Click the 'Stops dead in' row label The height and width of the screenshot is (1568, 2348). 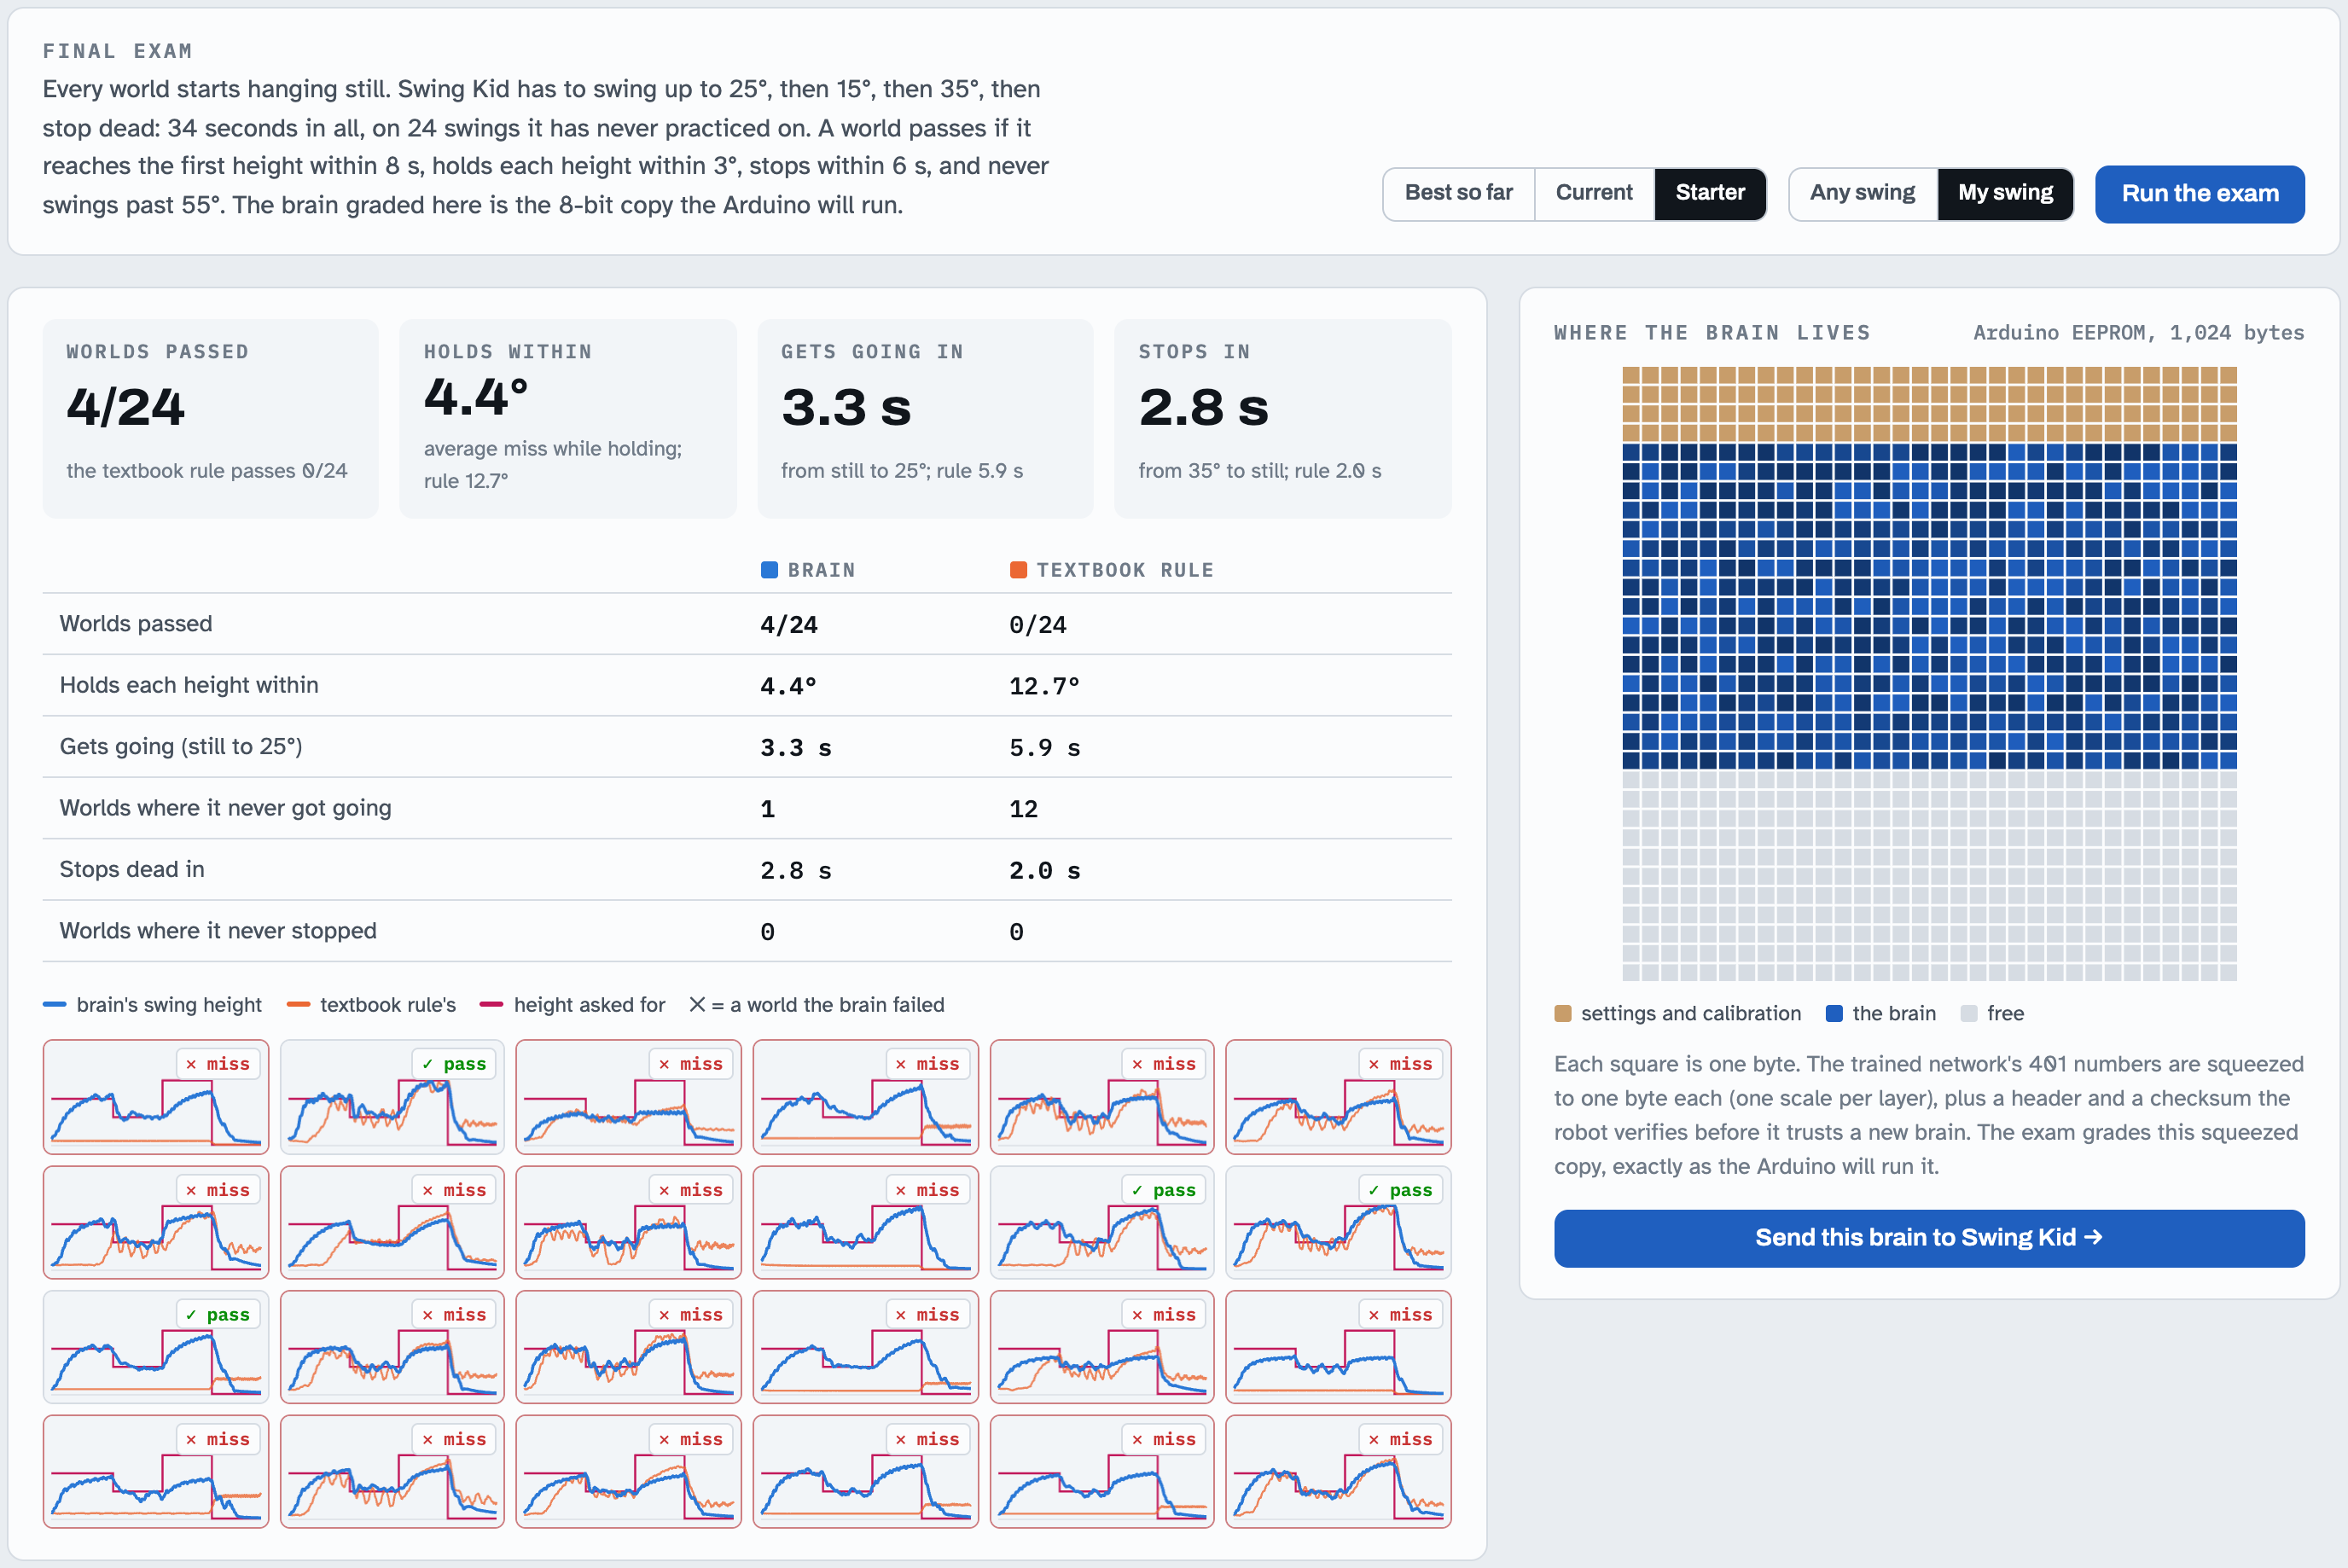pos(132,870)
